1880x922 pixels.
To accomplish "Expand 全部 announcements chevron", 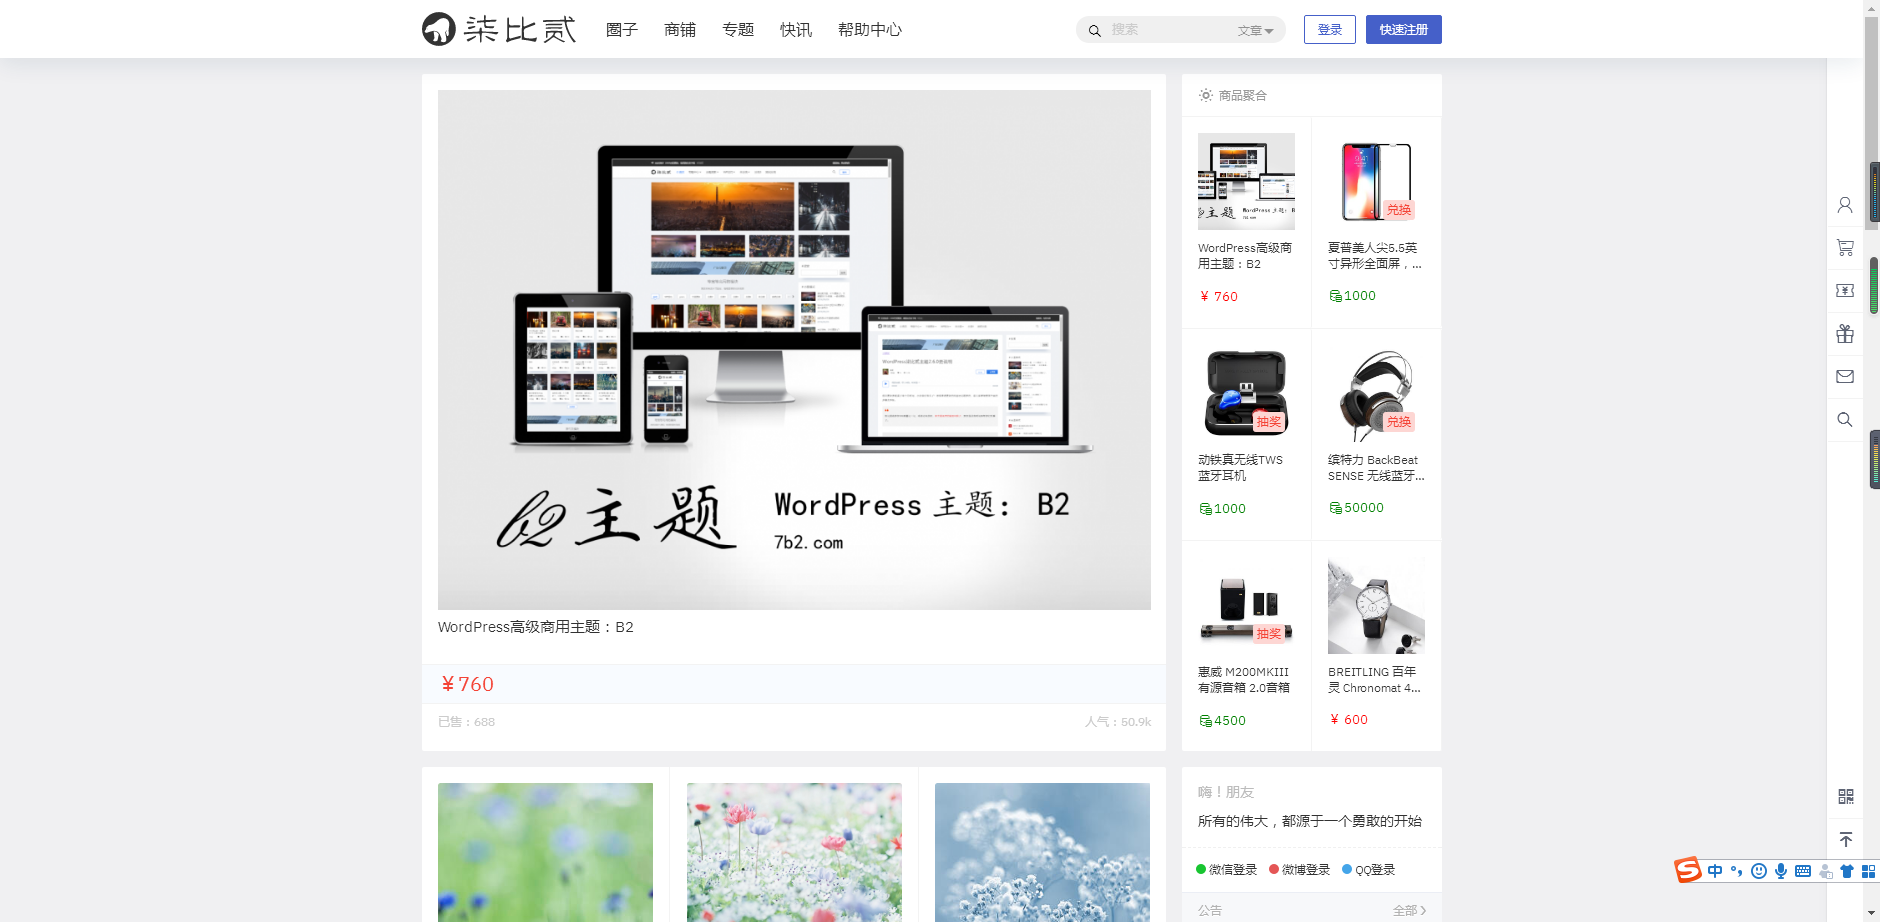I will point(1410,910).
